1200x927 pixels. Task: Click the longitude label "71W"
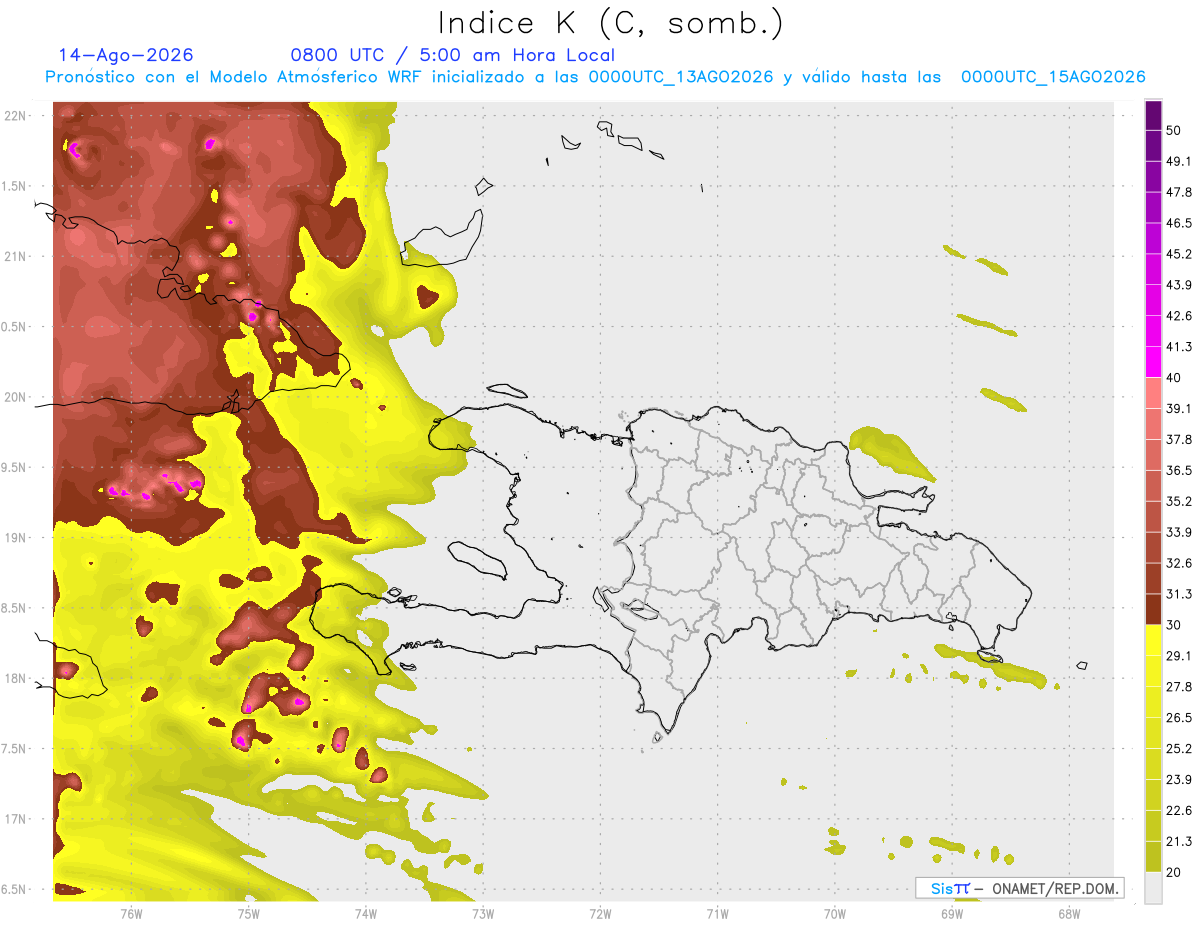pyautogui.click(x=717, y=914)
